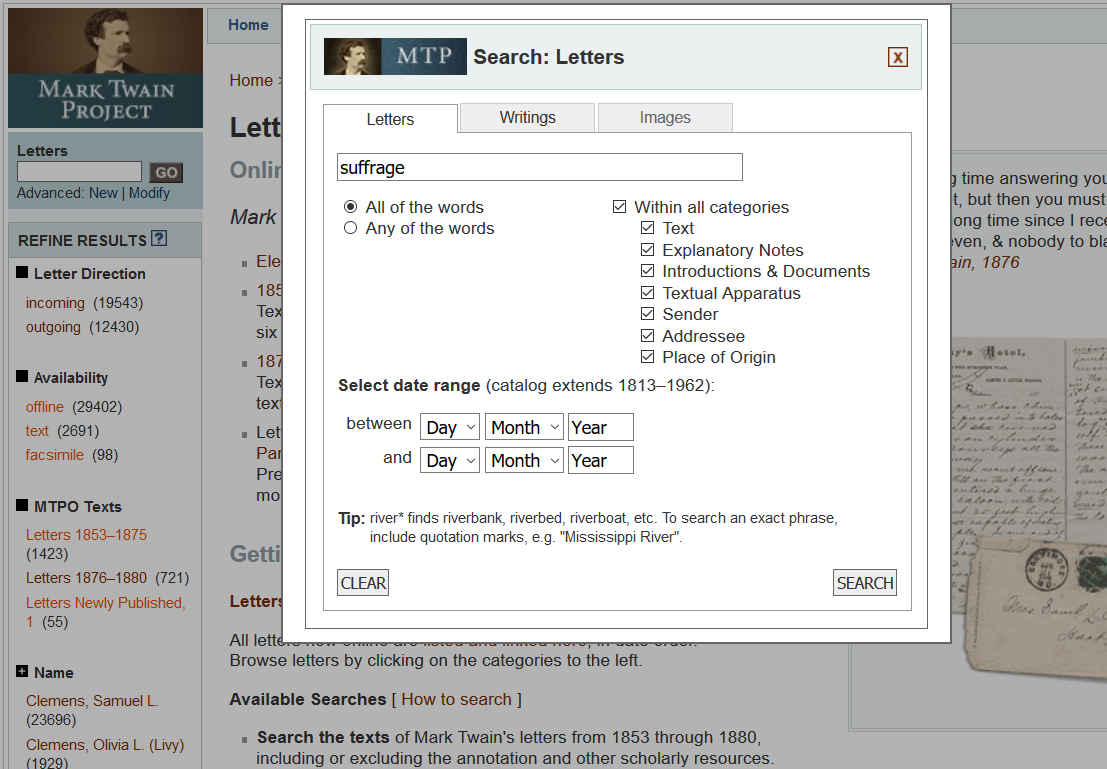
Task: Open Letters 1853–1875 link
Action: (x=86, y=535)
